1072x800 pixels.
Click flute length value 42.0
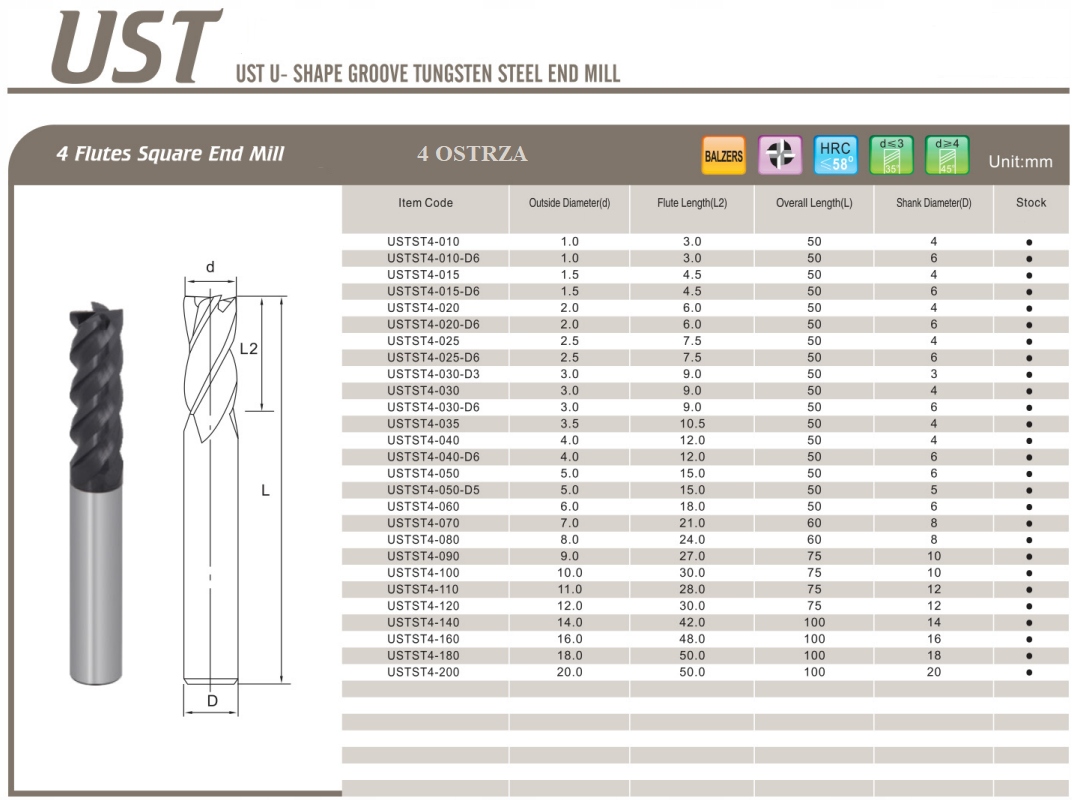[x=692, y=623]
